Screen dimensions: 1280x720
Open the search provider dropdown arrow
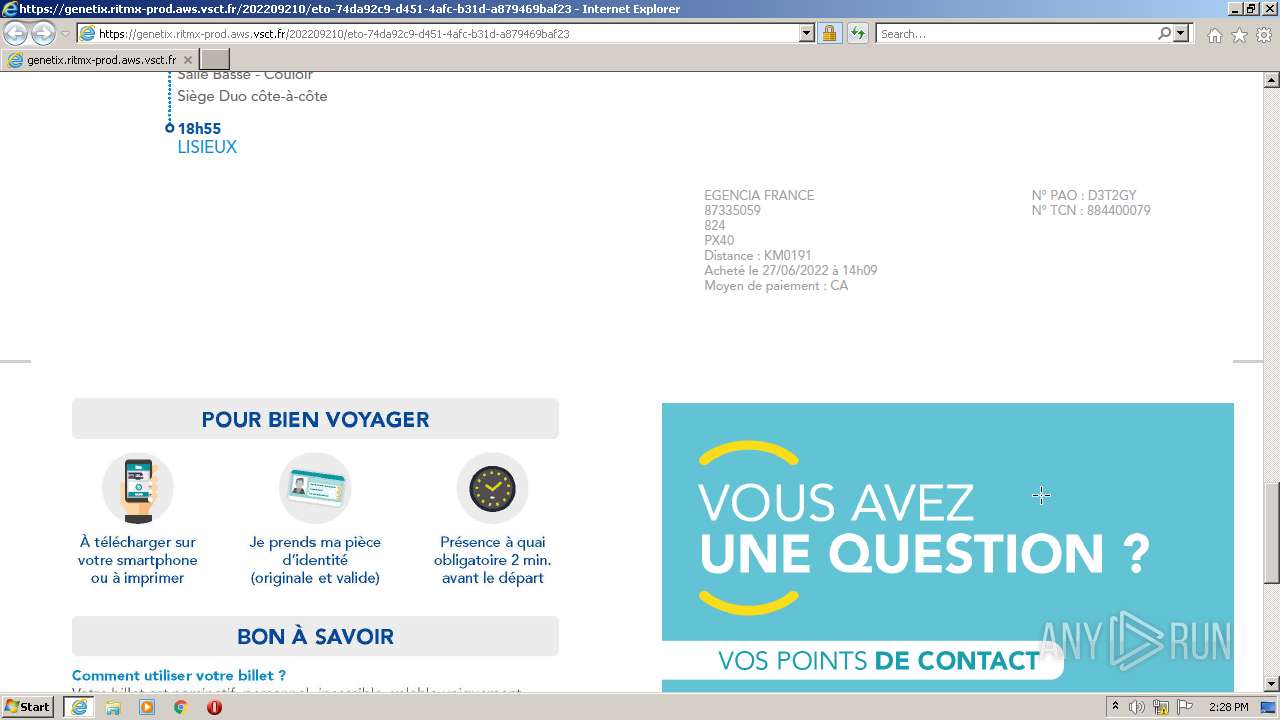(1182, 33)
